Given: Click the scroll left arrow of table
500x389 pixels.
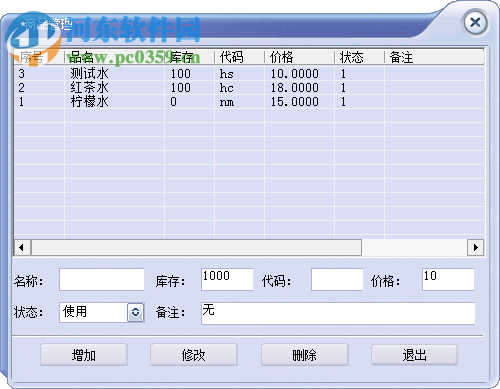Looking at the screenshot, I should pyautogui.click(x=22, y=247).
